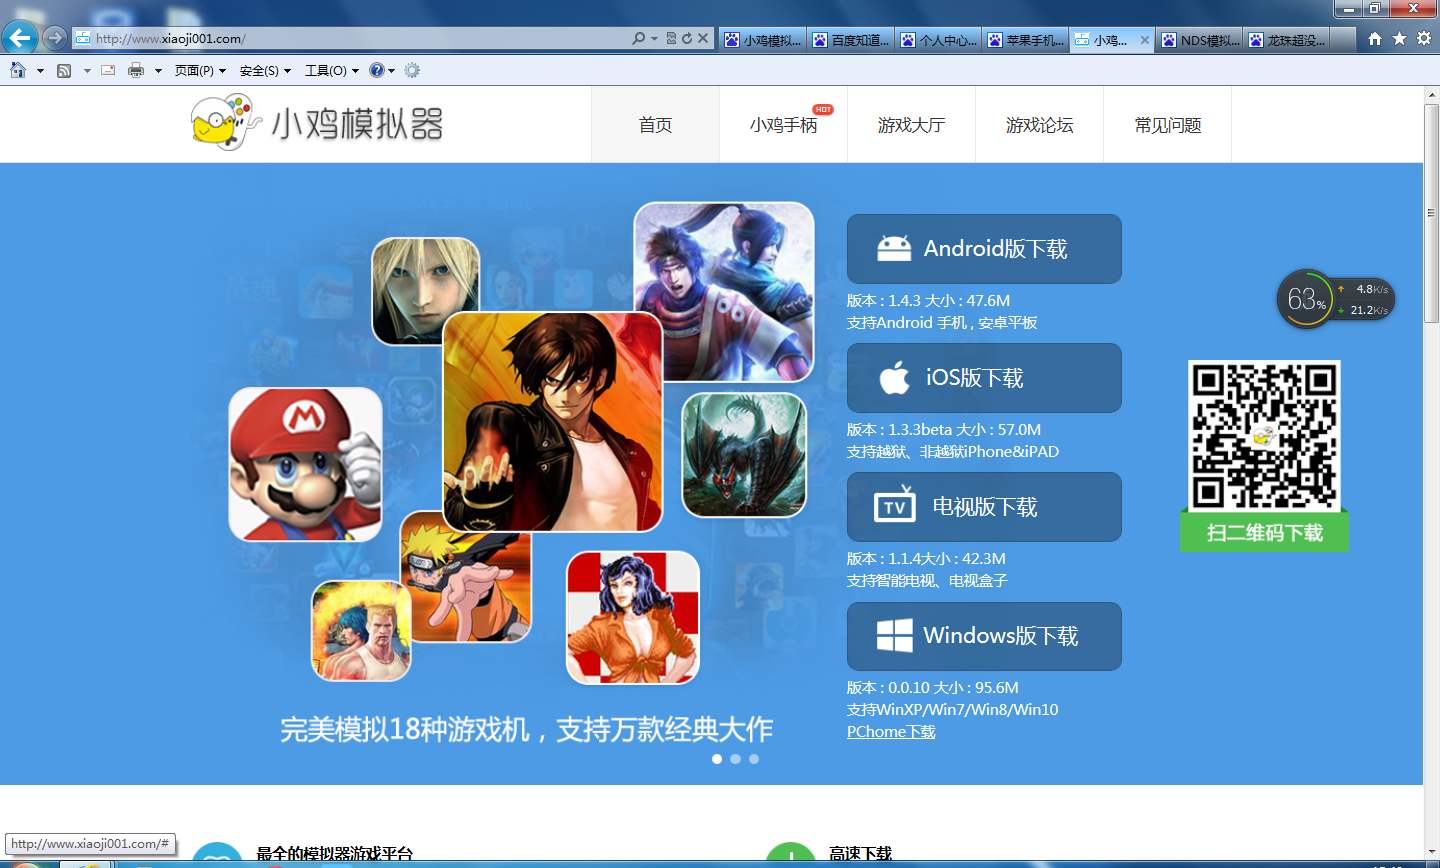Click the white Home icon beside tabs
This screenshot has height=868, width=1440.
click(1375, 39)
